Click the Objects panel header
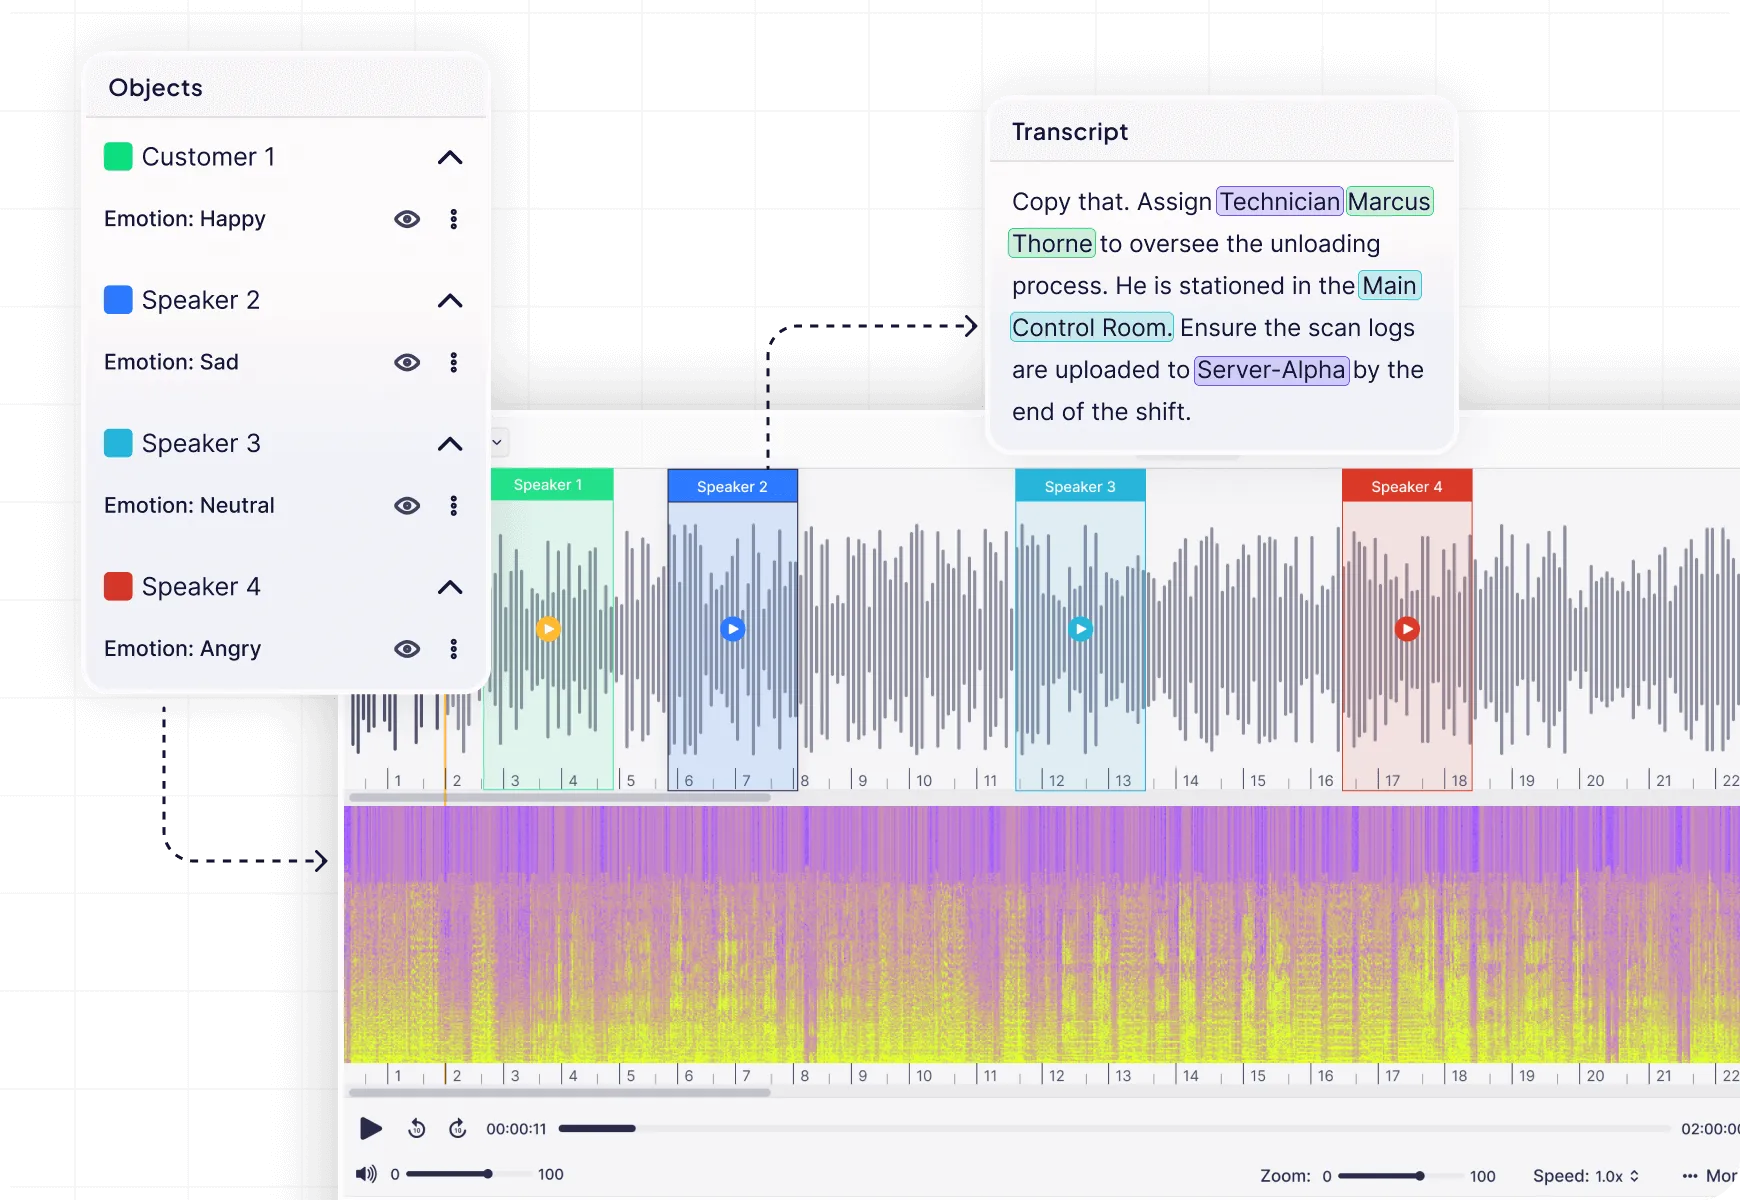The width and height of the screenshot is (1740, 1200). (287, 88)
